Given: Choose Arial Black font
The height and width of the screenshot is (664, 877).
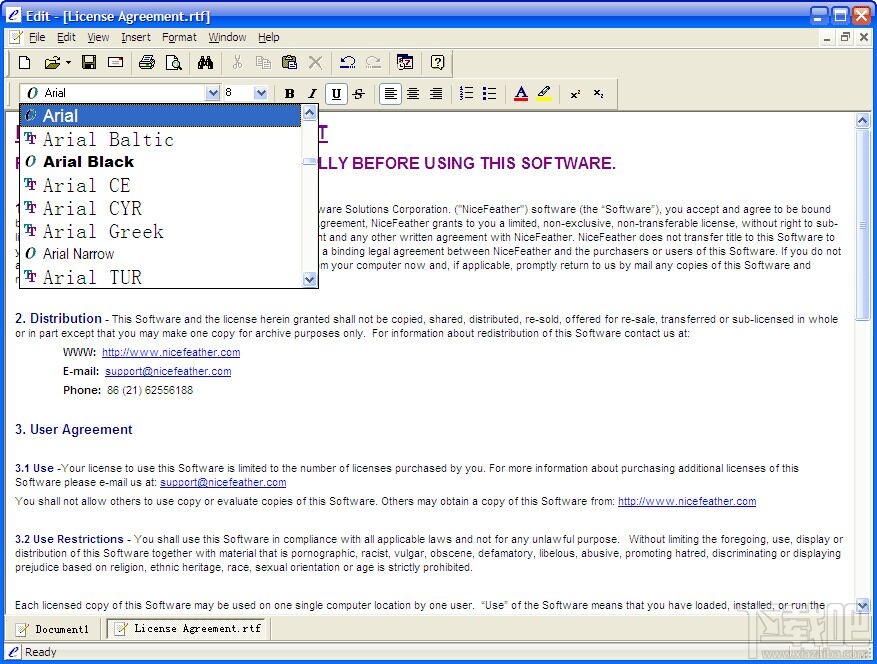Looking at the screenshot, I should point(161,162).
